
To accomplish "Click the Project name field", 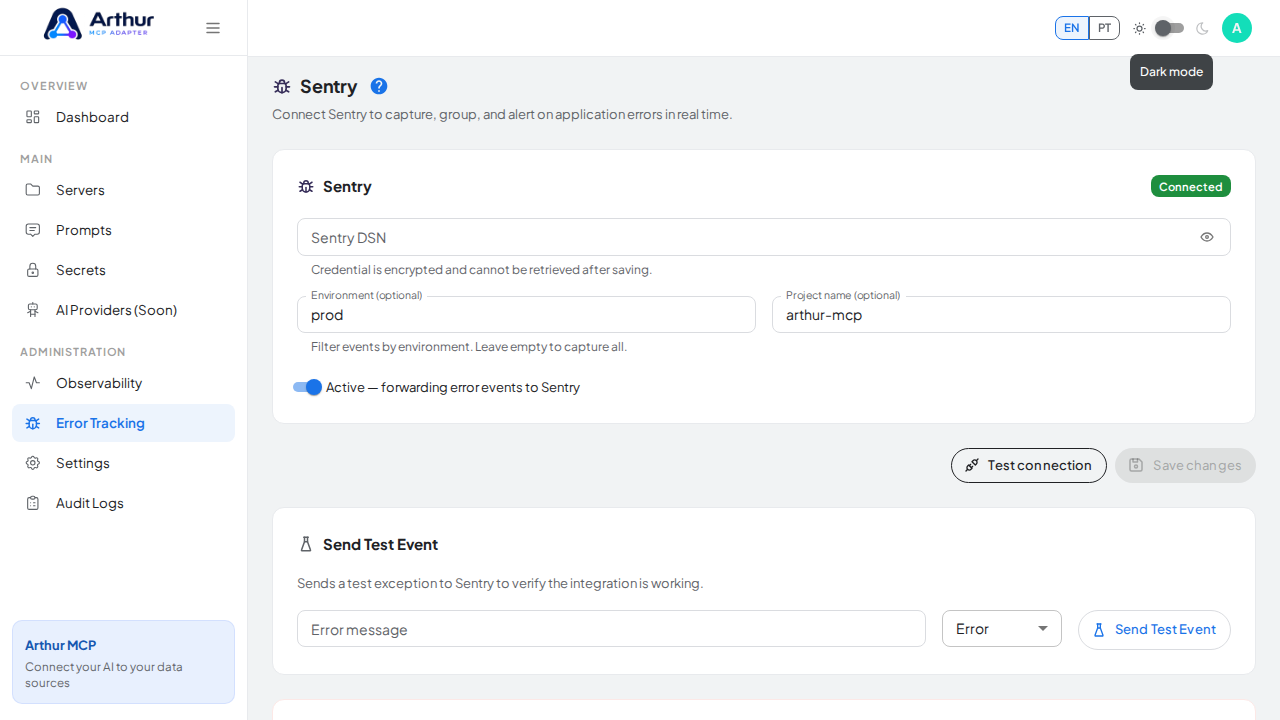I will click(x=1001, y=315).
